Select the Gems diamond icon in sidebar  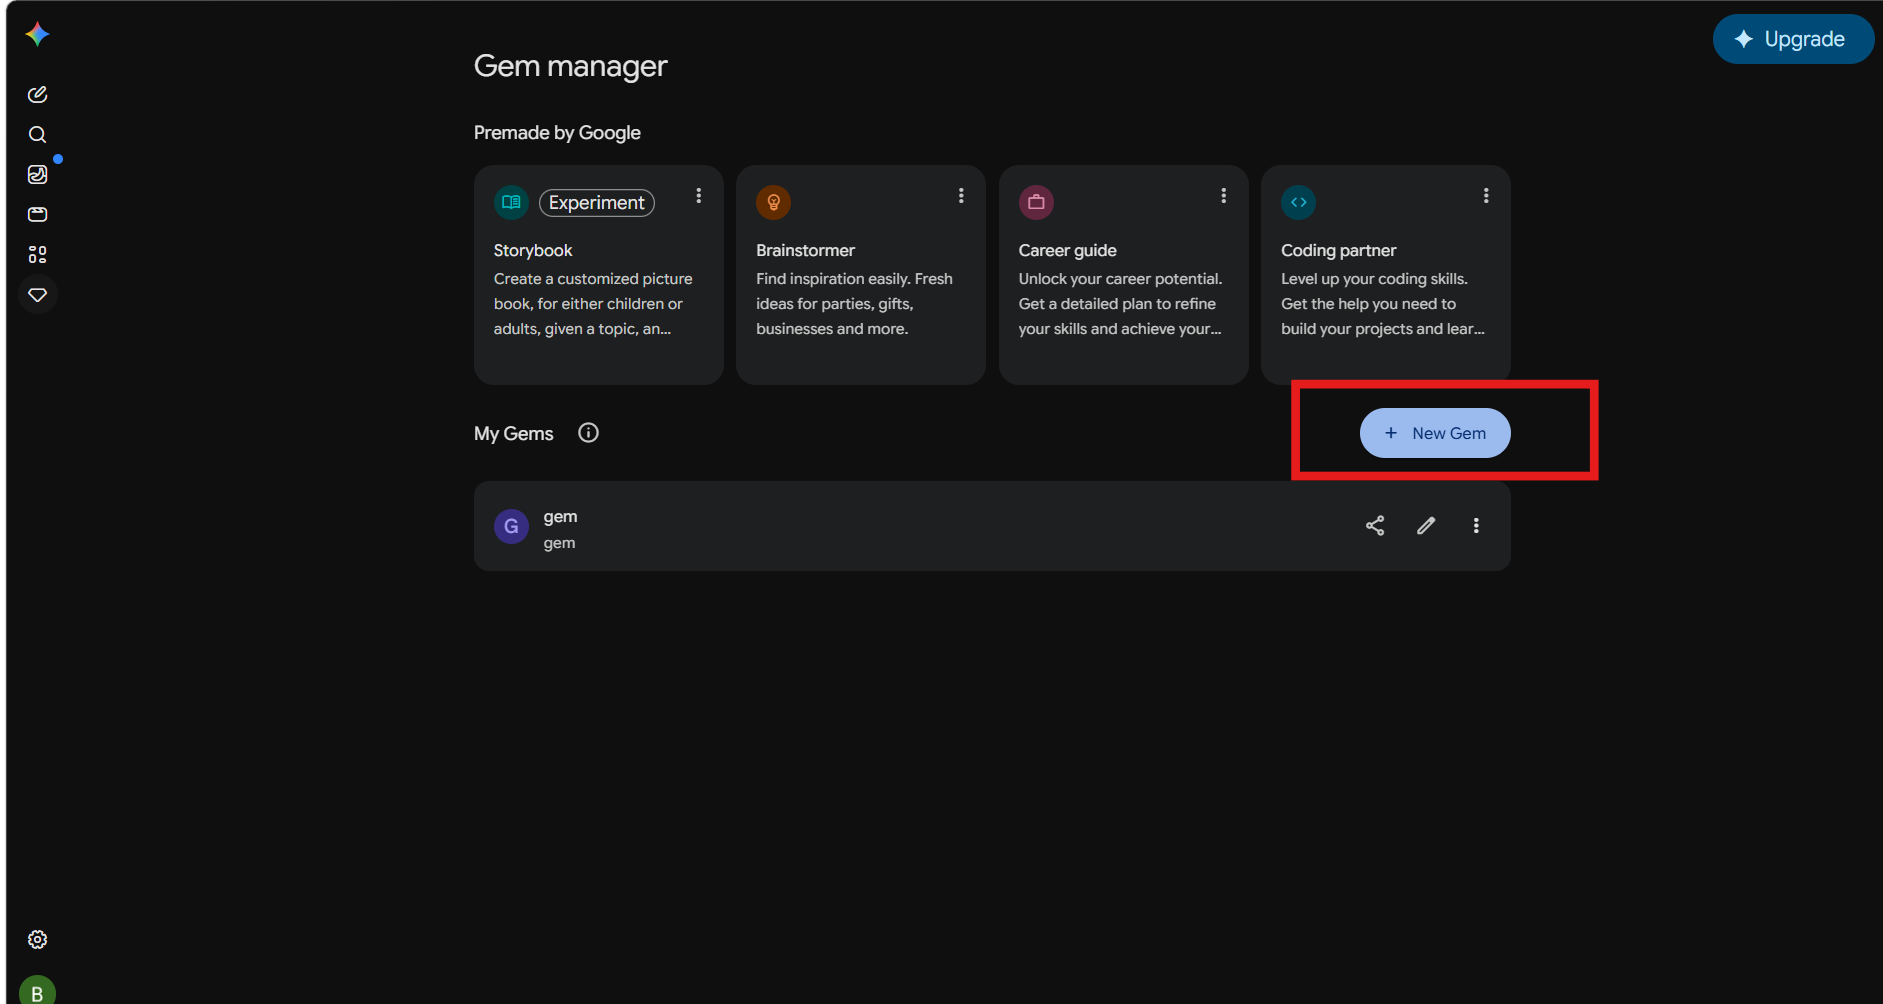coord(37,295)
